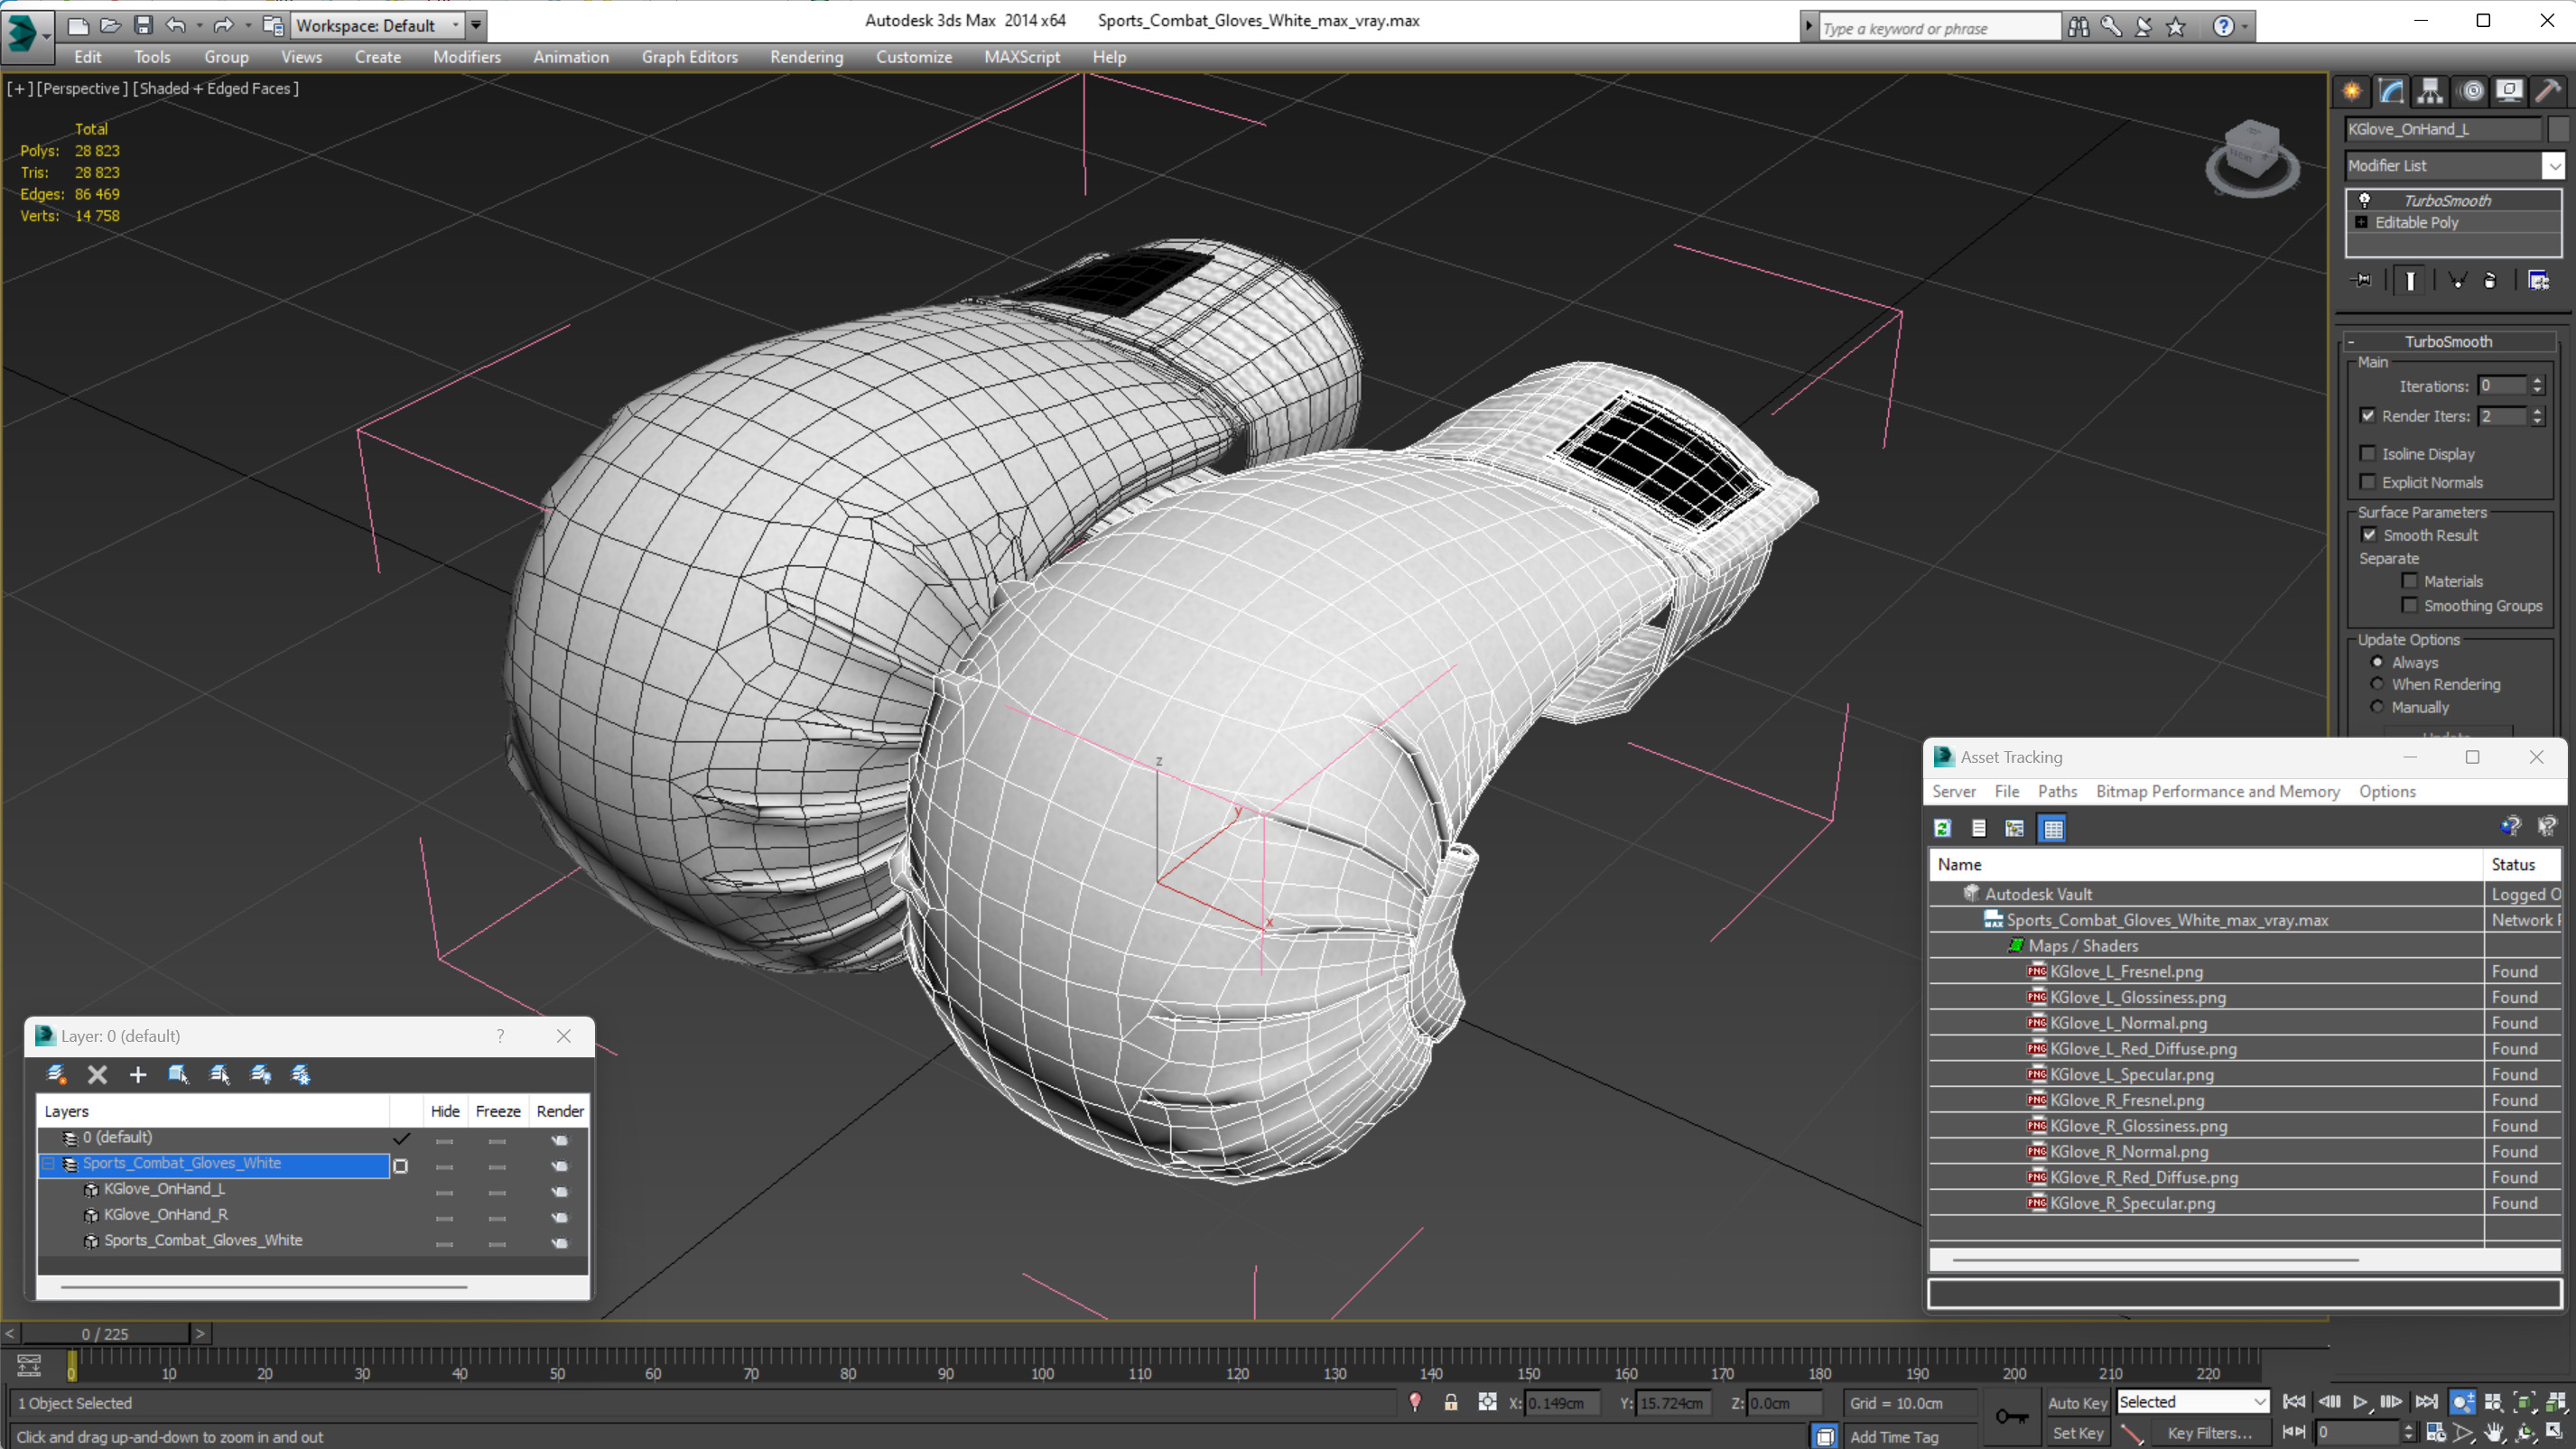Open the Rendering menu

point(806,57)
